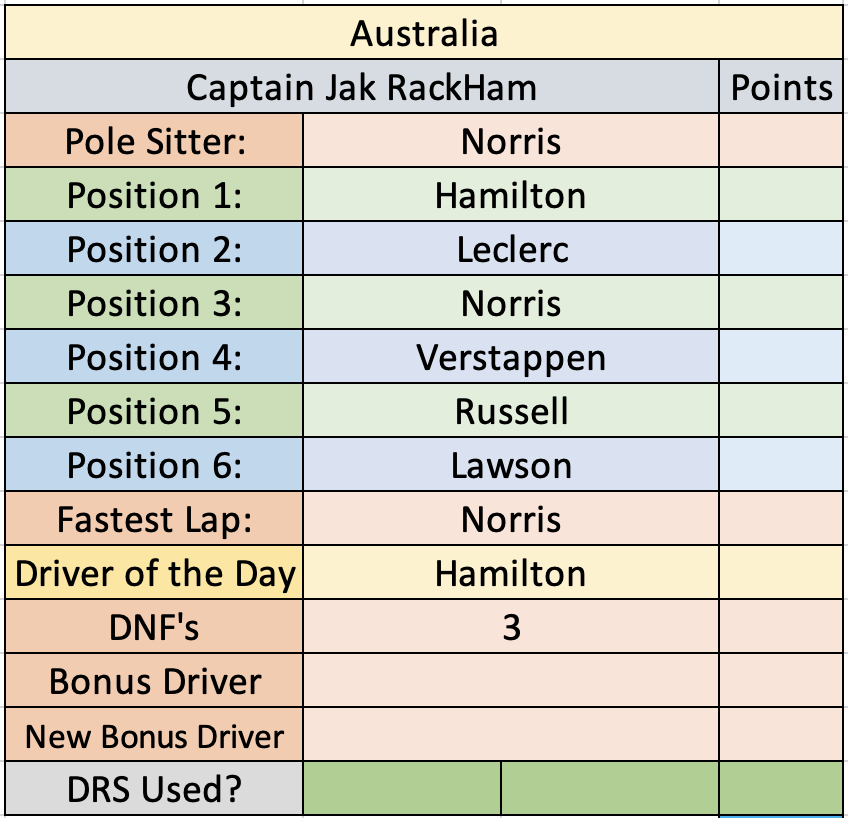
Task: Select the DNF's value cell showing 3
Action: [511, 627]
